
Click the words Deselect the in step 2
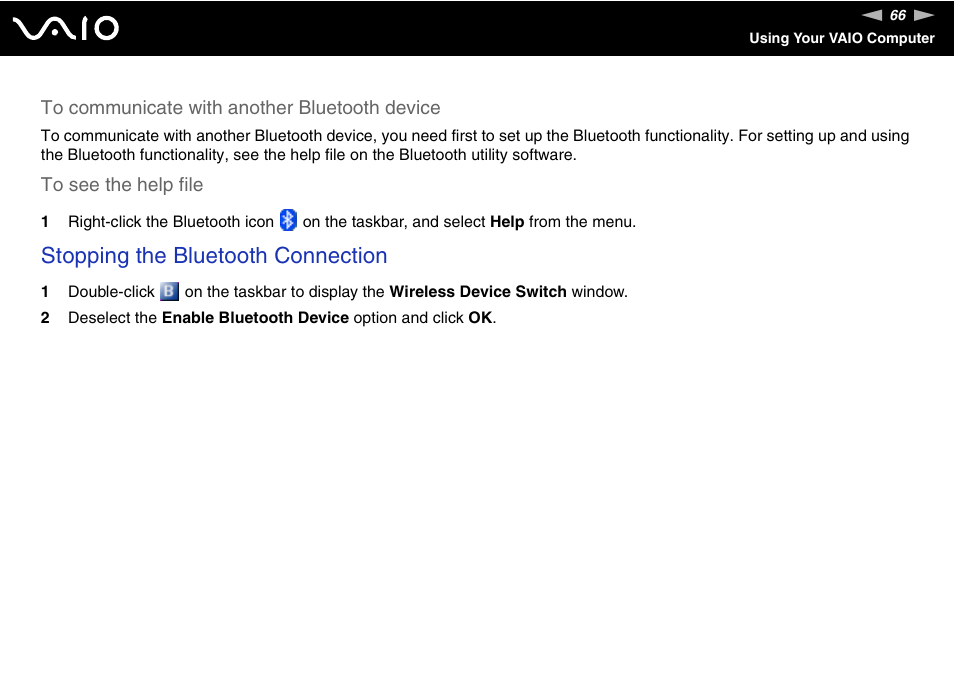pos(113,318)
